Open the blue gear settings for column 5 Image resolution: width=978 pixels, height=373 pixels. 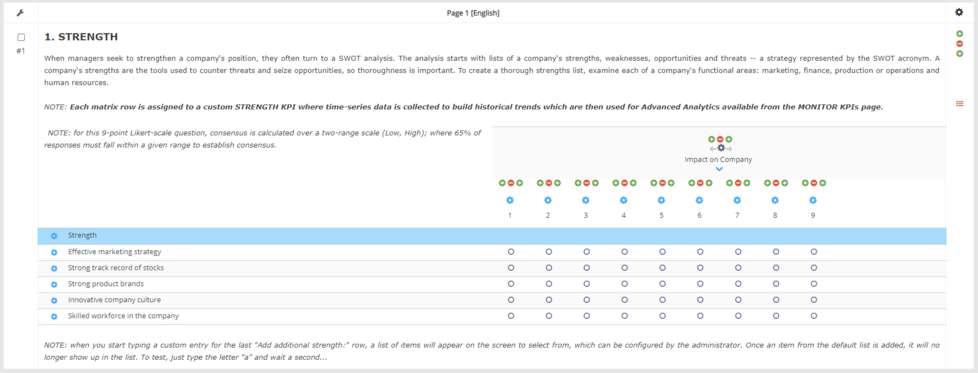[x=661, y=200]
